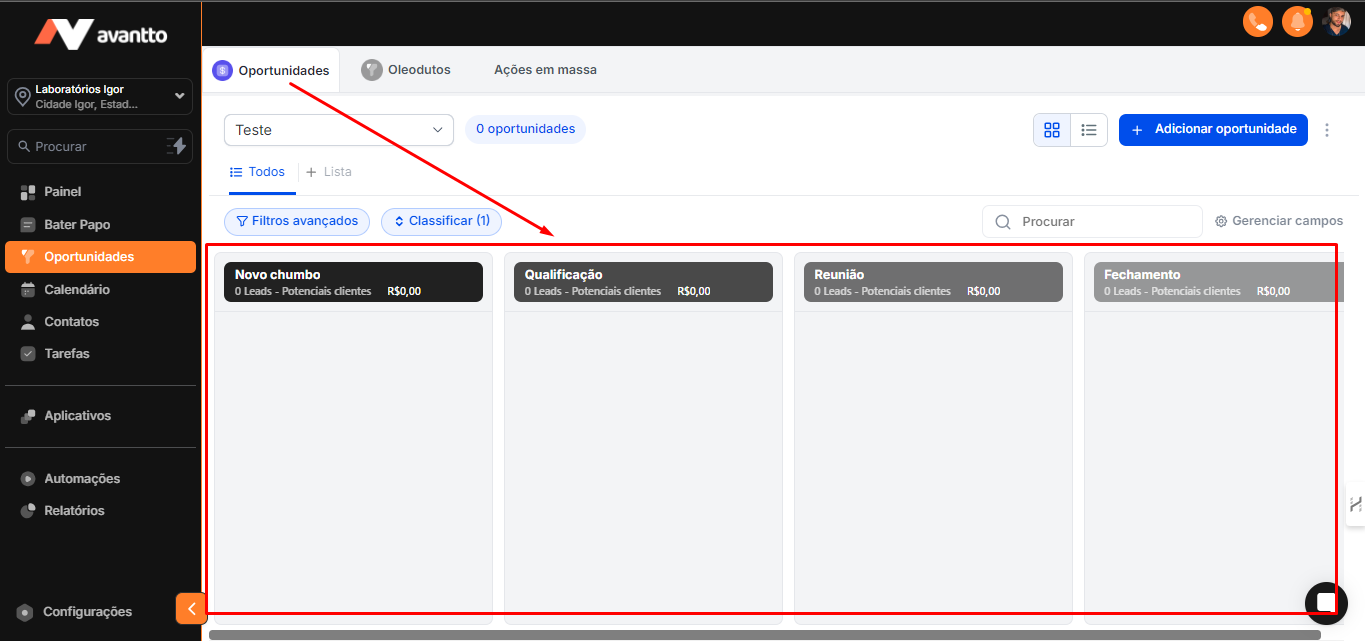Switch to the Oleodutos tab
Viewport: 1365px width, 641px height.
coord(407,70)
